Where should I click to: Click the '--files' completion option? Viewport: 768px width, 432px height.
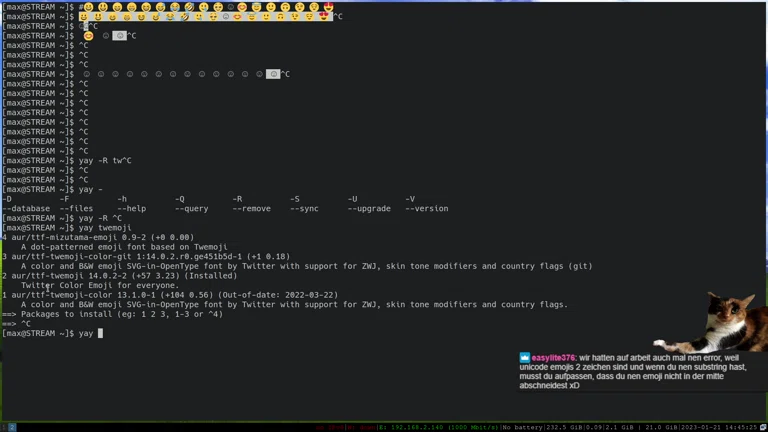coord(76,209)
